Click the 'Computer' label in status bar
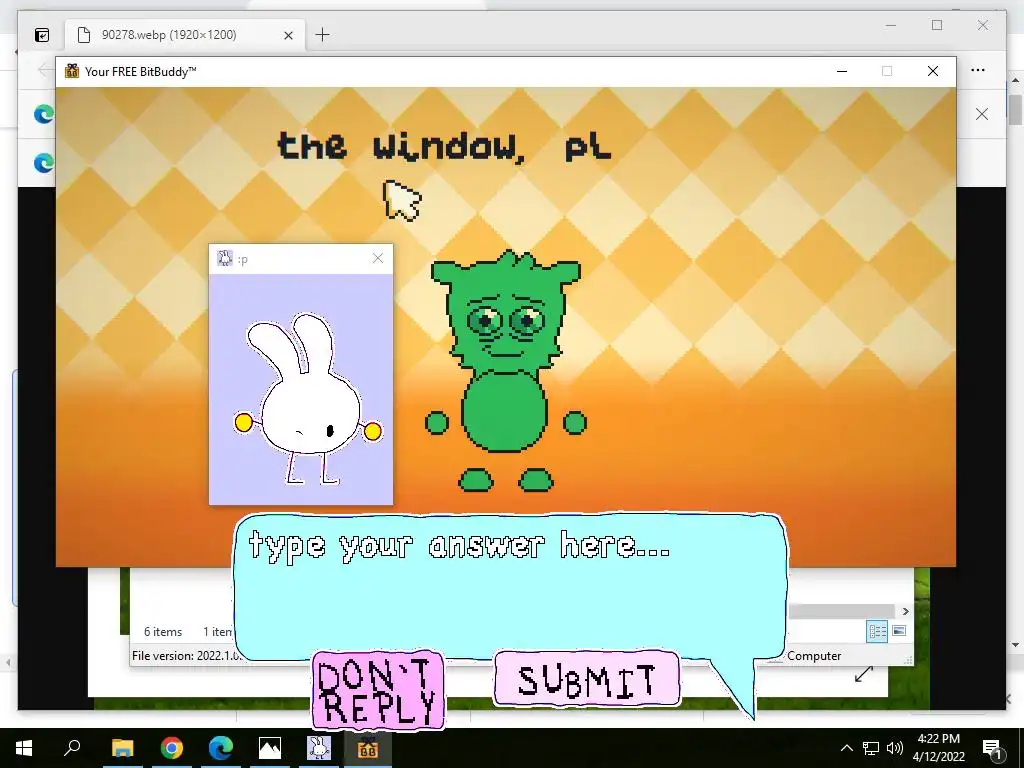 click(x=814, y=656)
